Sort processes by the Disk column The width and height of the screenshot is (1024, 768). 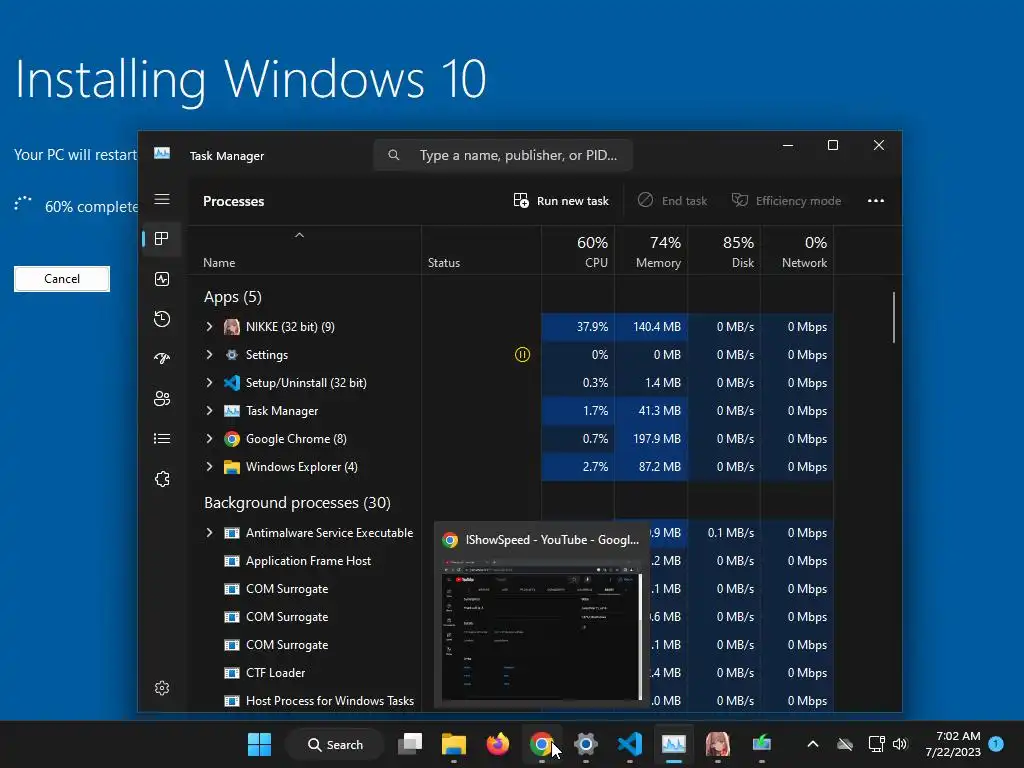click(724, 251)
